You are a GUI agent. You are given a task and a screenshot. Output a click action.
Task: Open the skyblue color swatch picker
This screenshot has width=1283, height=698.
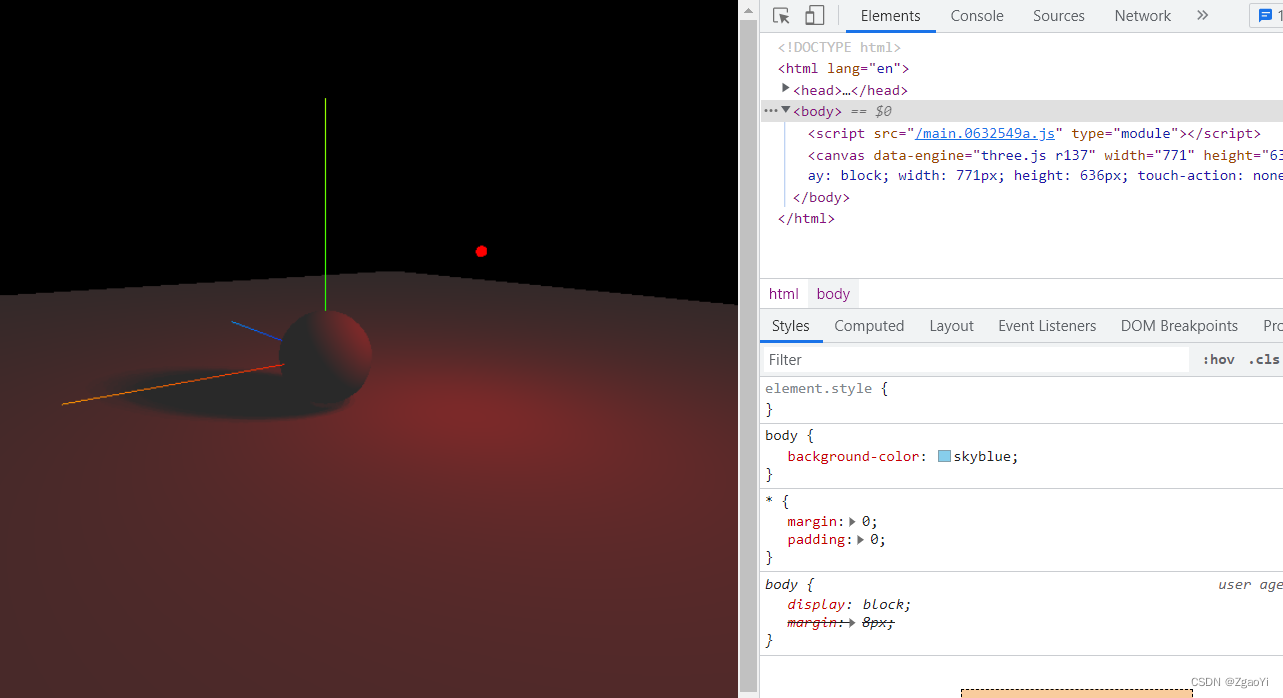coord(944,456)
